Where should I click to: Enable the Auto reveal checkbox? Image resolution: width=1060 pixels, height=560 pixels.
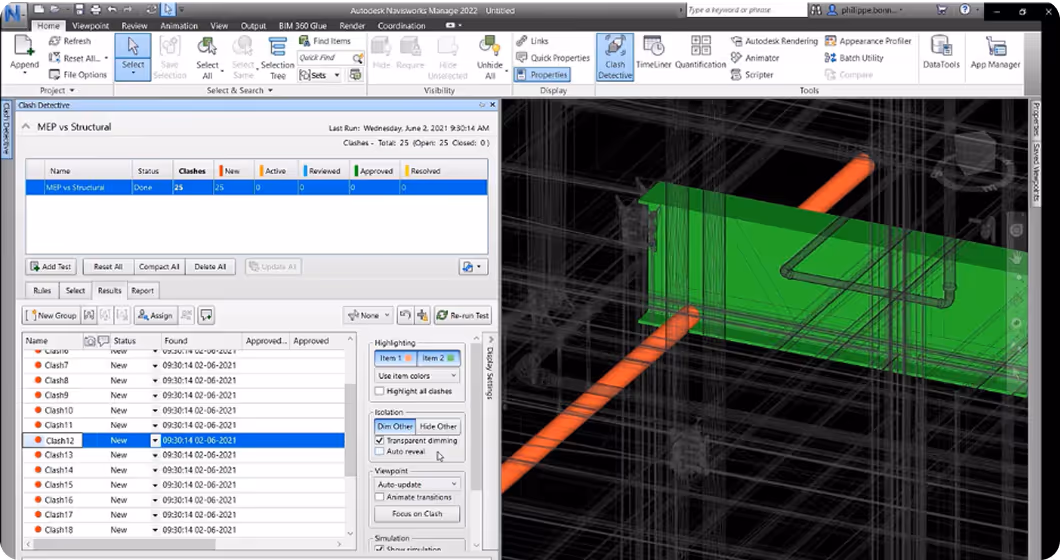click(380, 452)
